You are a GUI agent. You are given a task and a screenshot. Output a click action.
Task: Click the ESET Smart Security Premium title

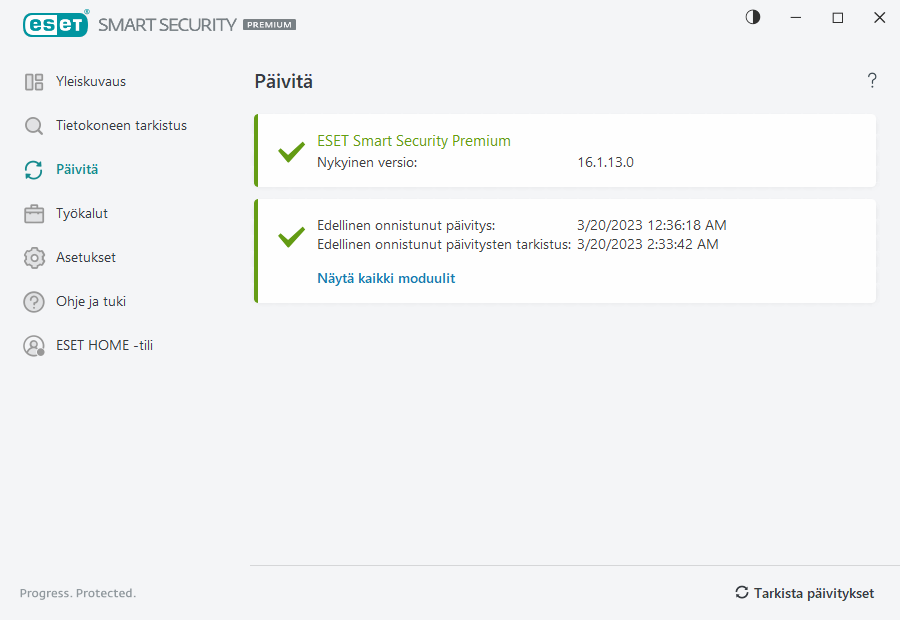414,141
